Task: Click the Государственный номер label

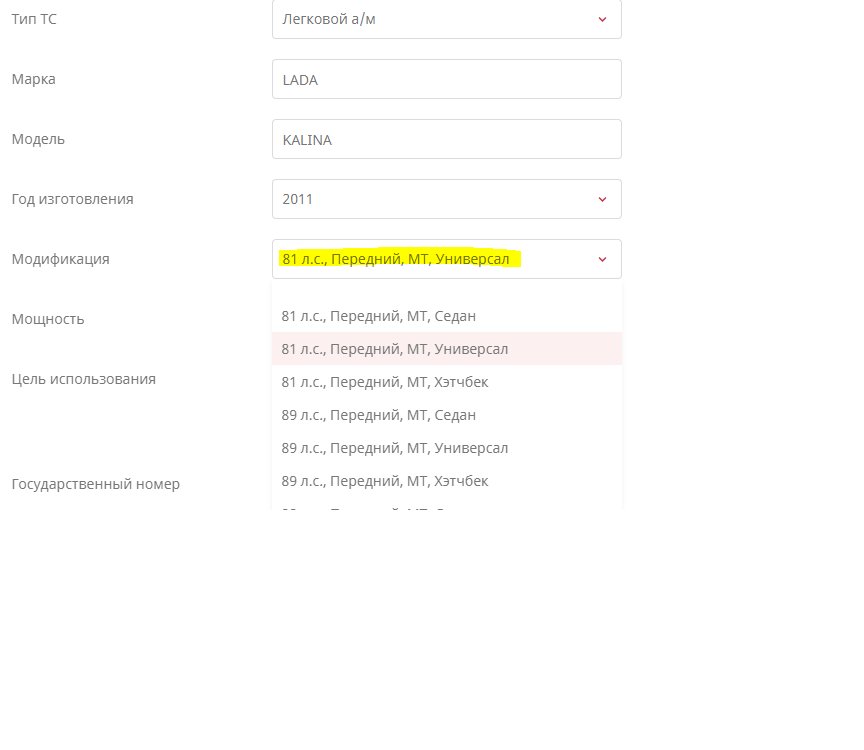Action: 96,484
